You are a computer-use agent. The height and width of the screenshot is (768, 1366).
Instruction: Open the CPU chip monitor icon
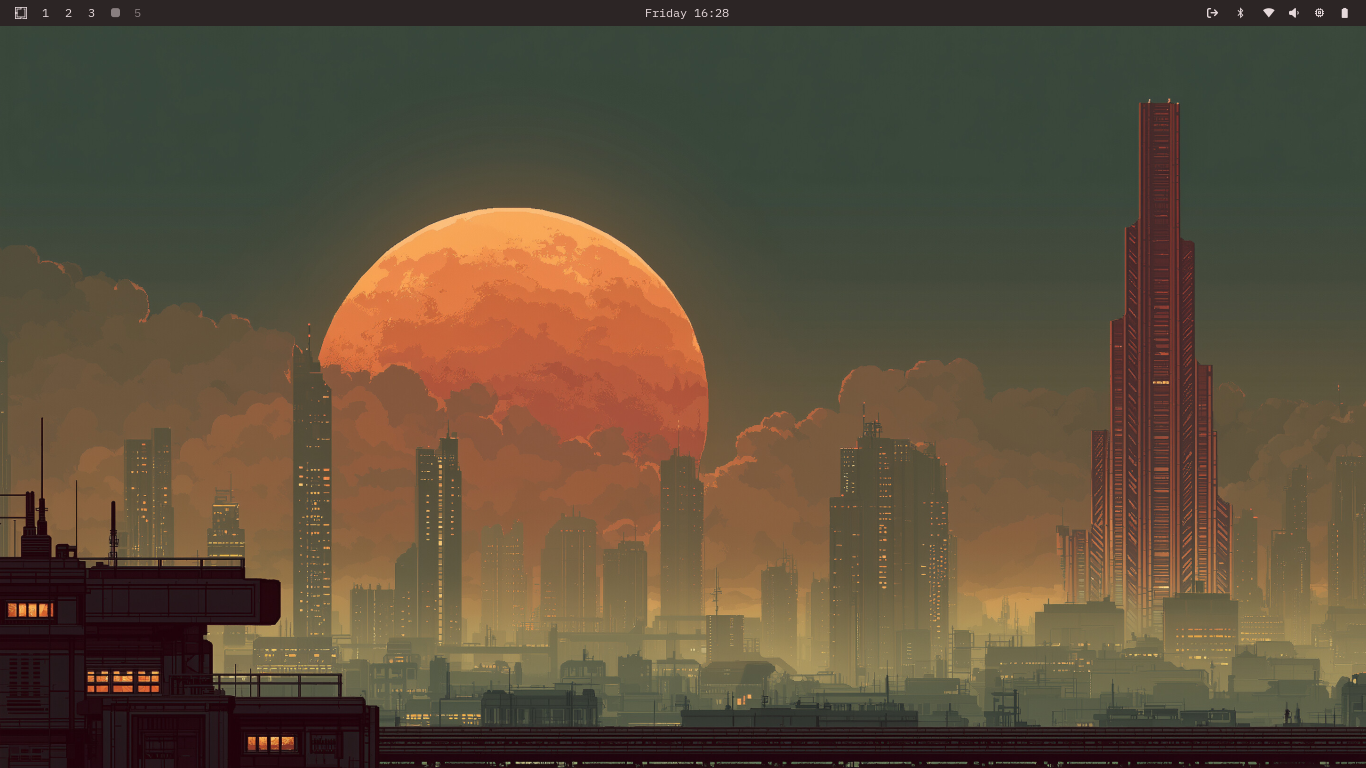1319,13
